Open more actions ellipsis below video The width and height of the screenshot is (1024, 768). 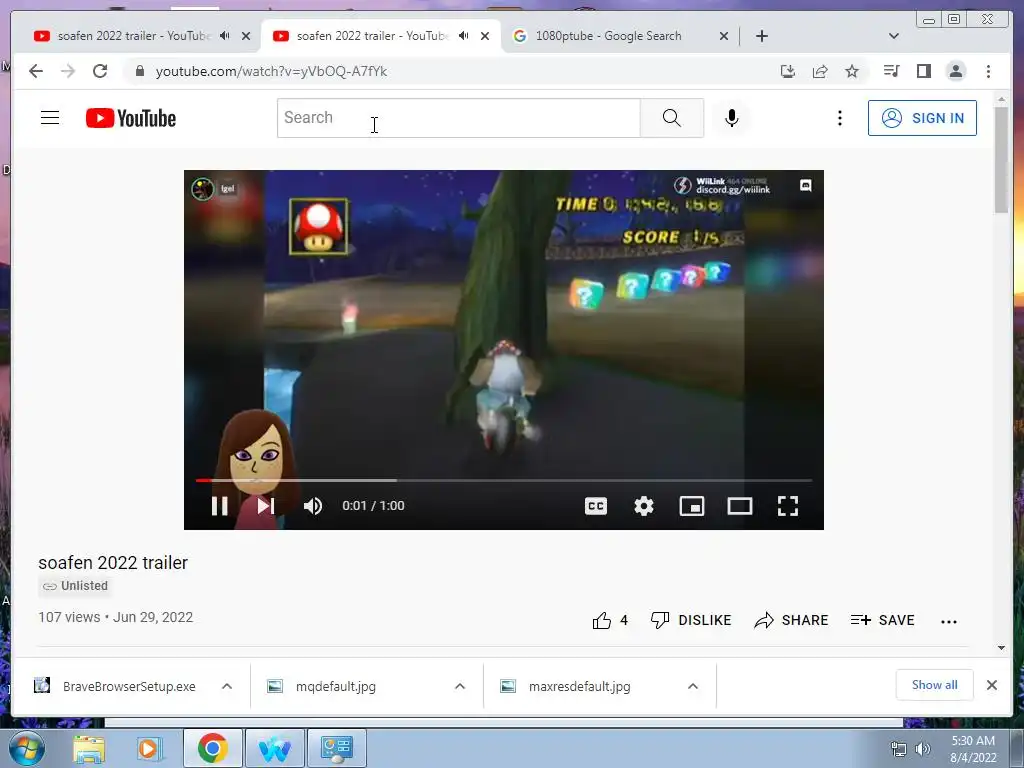tap(948, 621)
